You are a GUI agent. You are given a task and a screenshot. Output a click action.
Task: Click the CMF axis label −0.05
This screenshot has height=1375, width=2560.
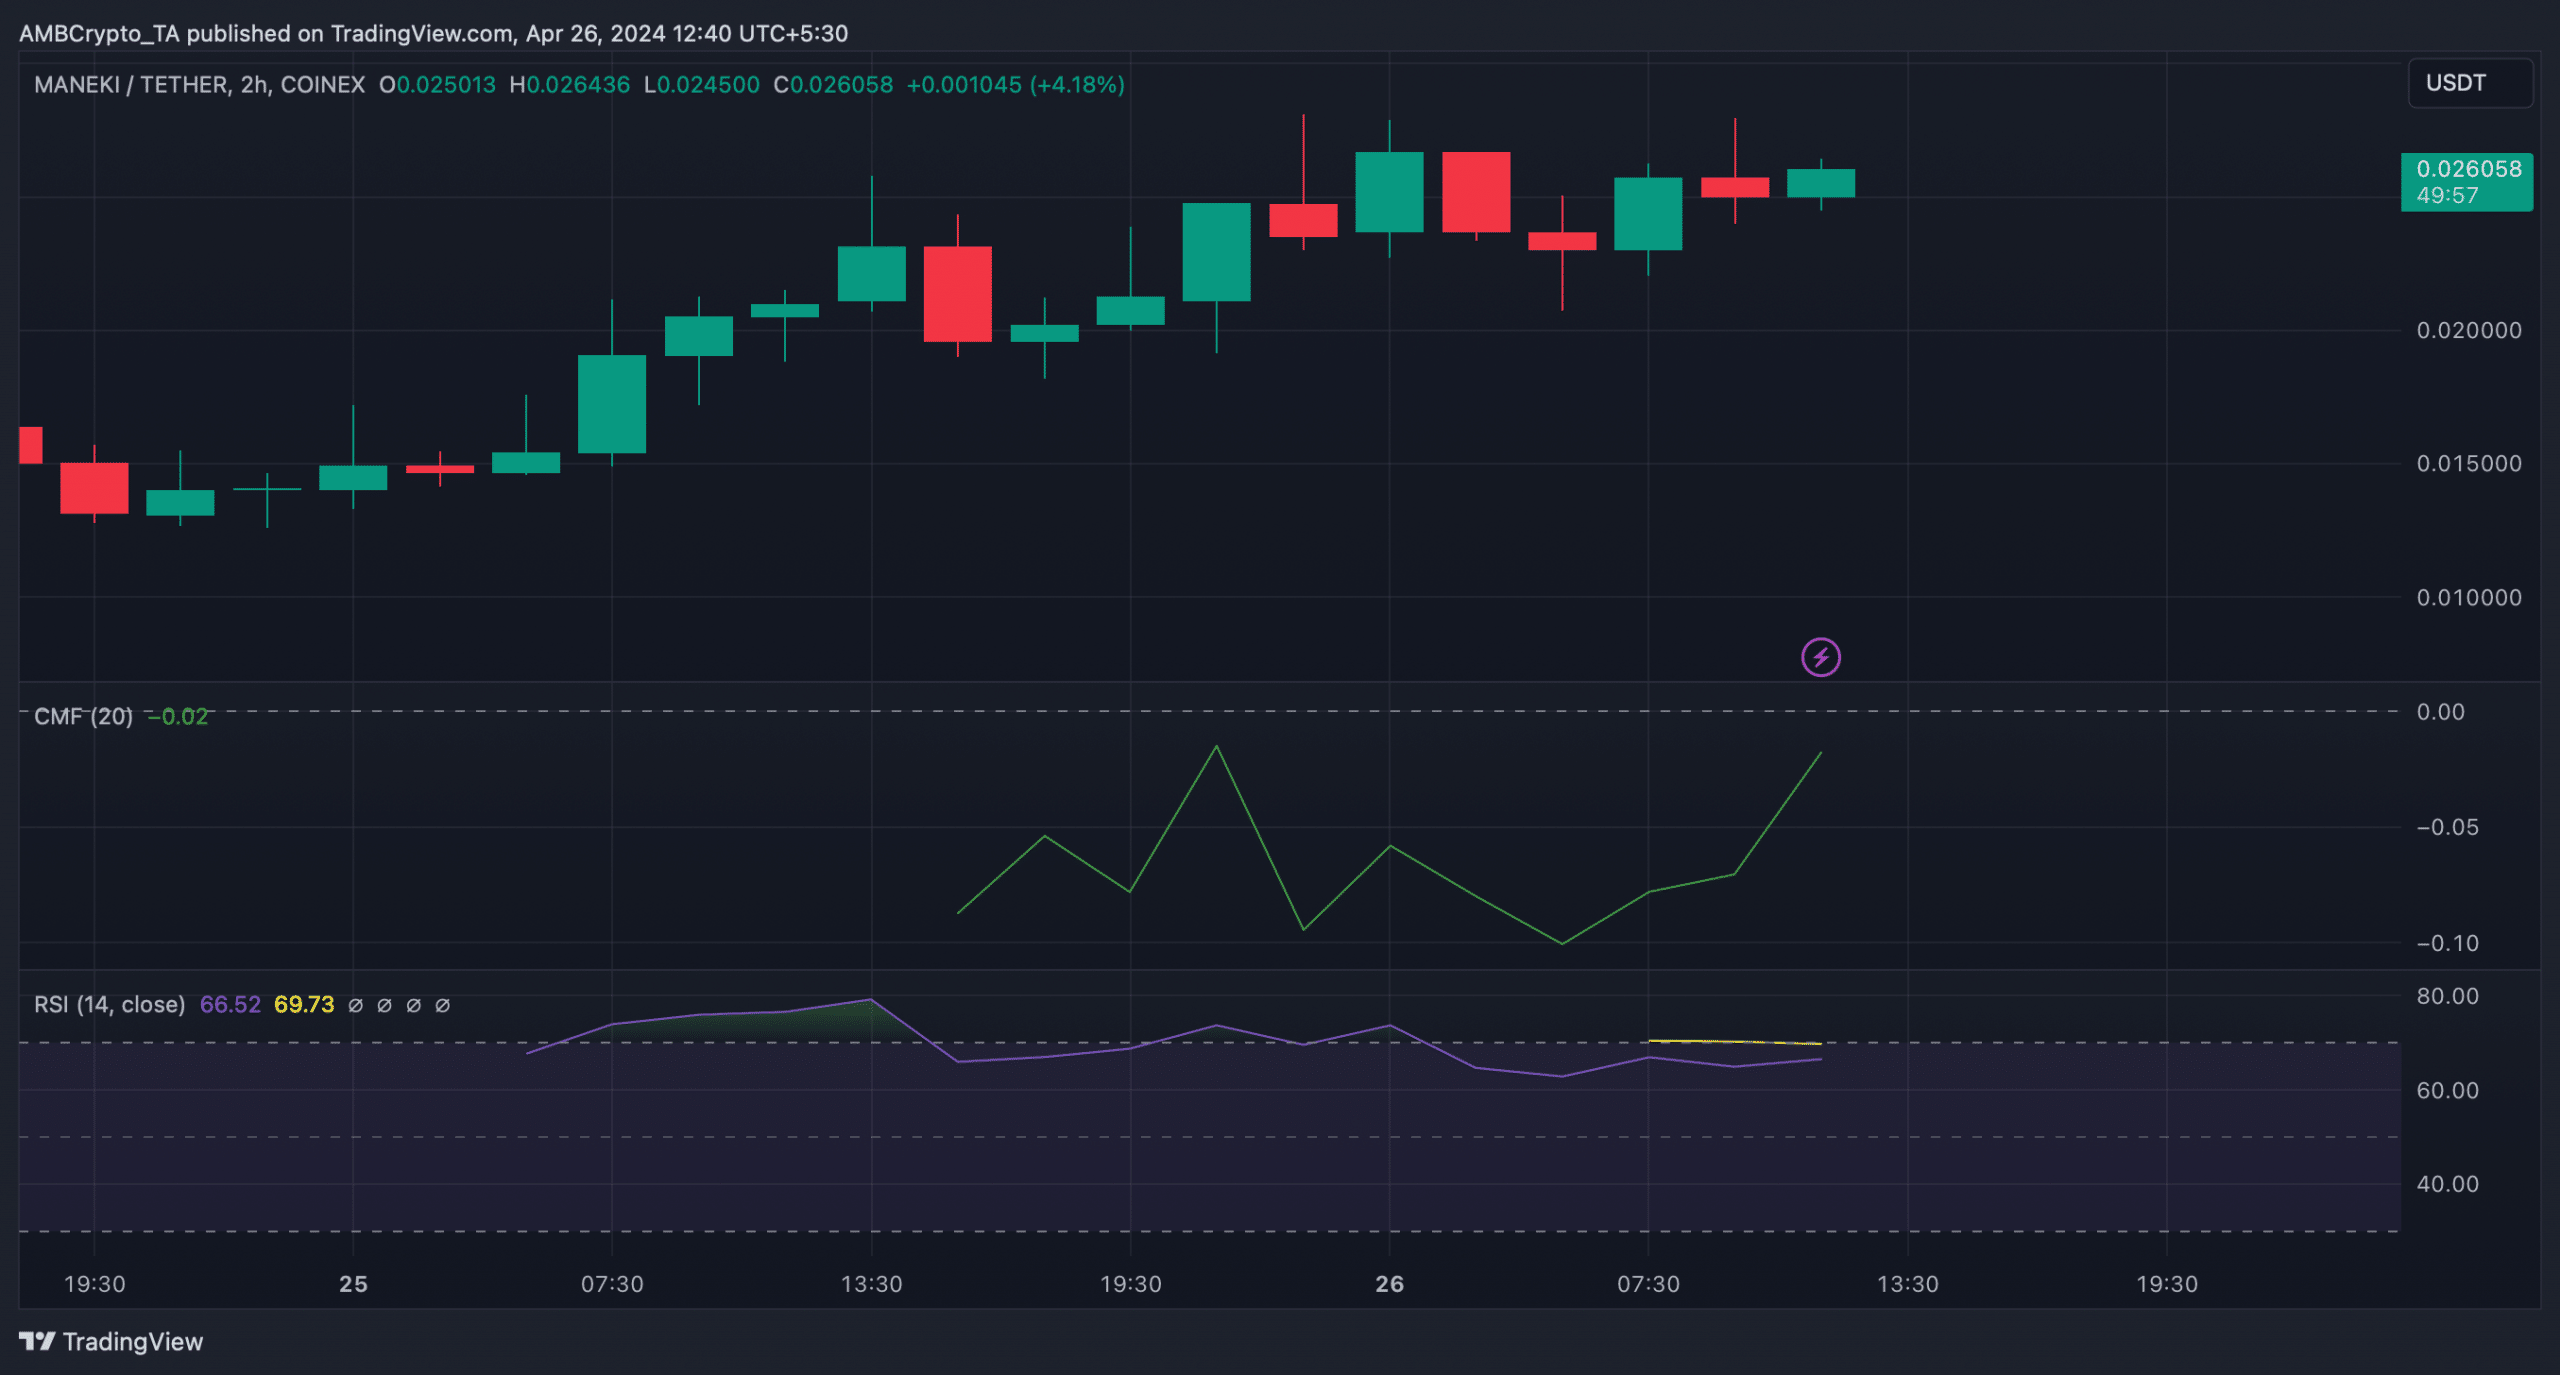[x=2448, y=827]
